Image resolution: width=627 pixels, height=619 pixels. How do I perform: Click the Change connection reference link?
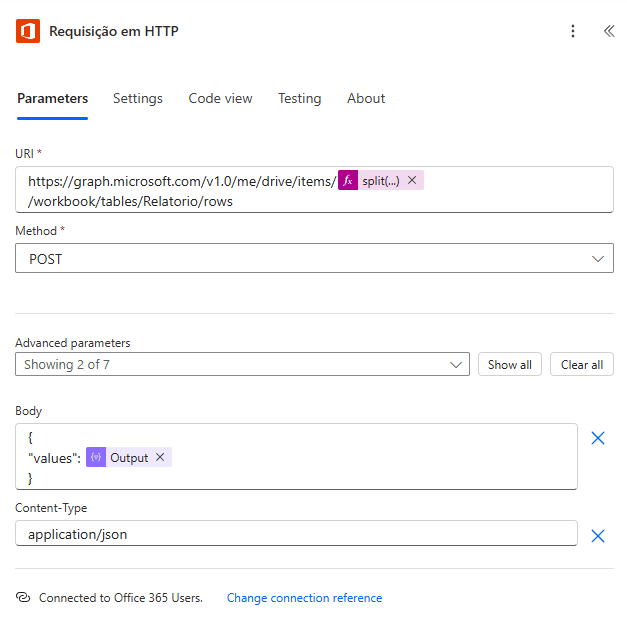pyautogui.click(x=304, y=598)
